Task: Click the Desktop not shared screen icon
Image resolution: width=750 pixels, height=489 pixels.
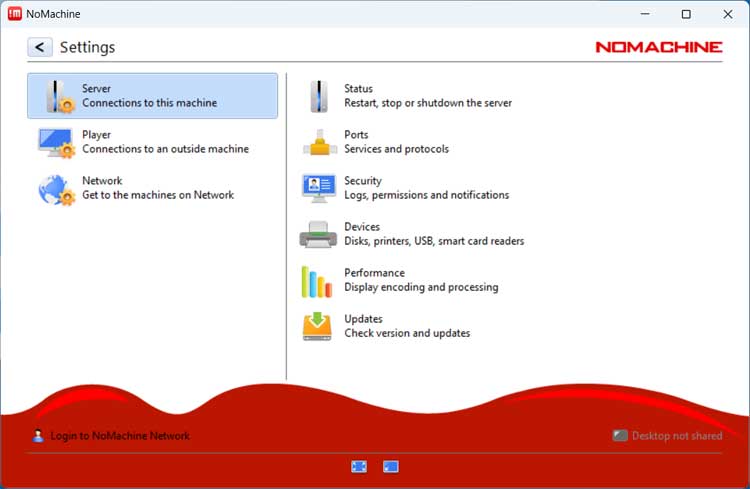Action: (x=620, y=435)
